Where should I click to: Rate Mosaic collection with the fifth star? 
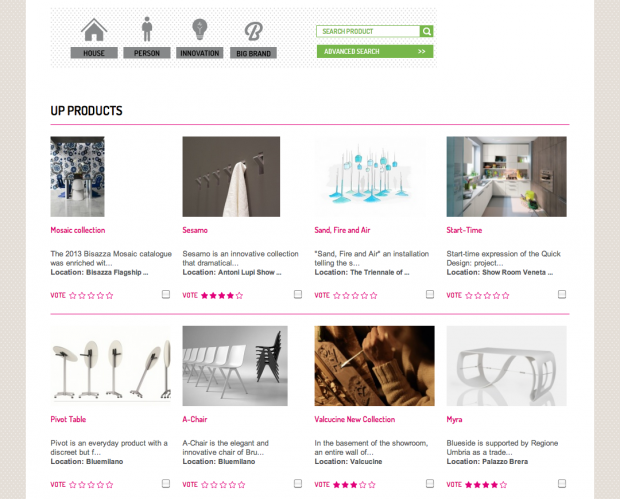pos(109,296)
